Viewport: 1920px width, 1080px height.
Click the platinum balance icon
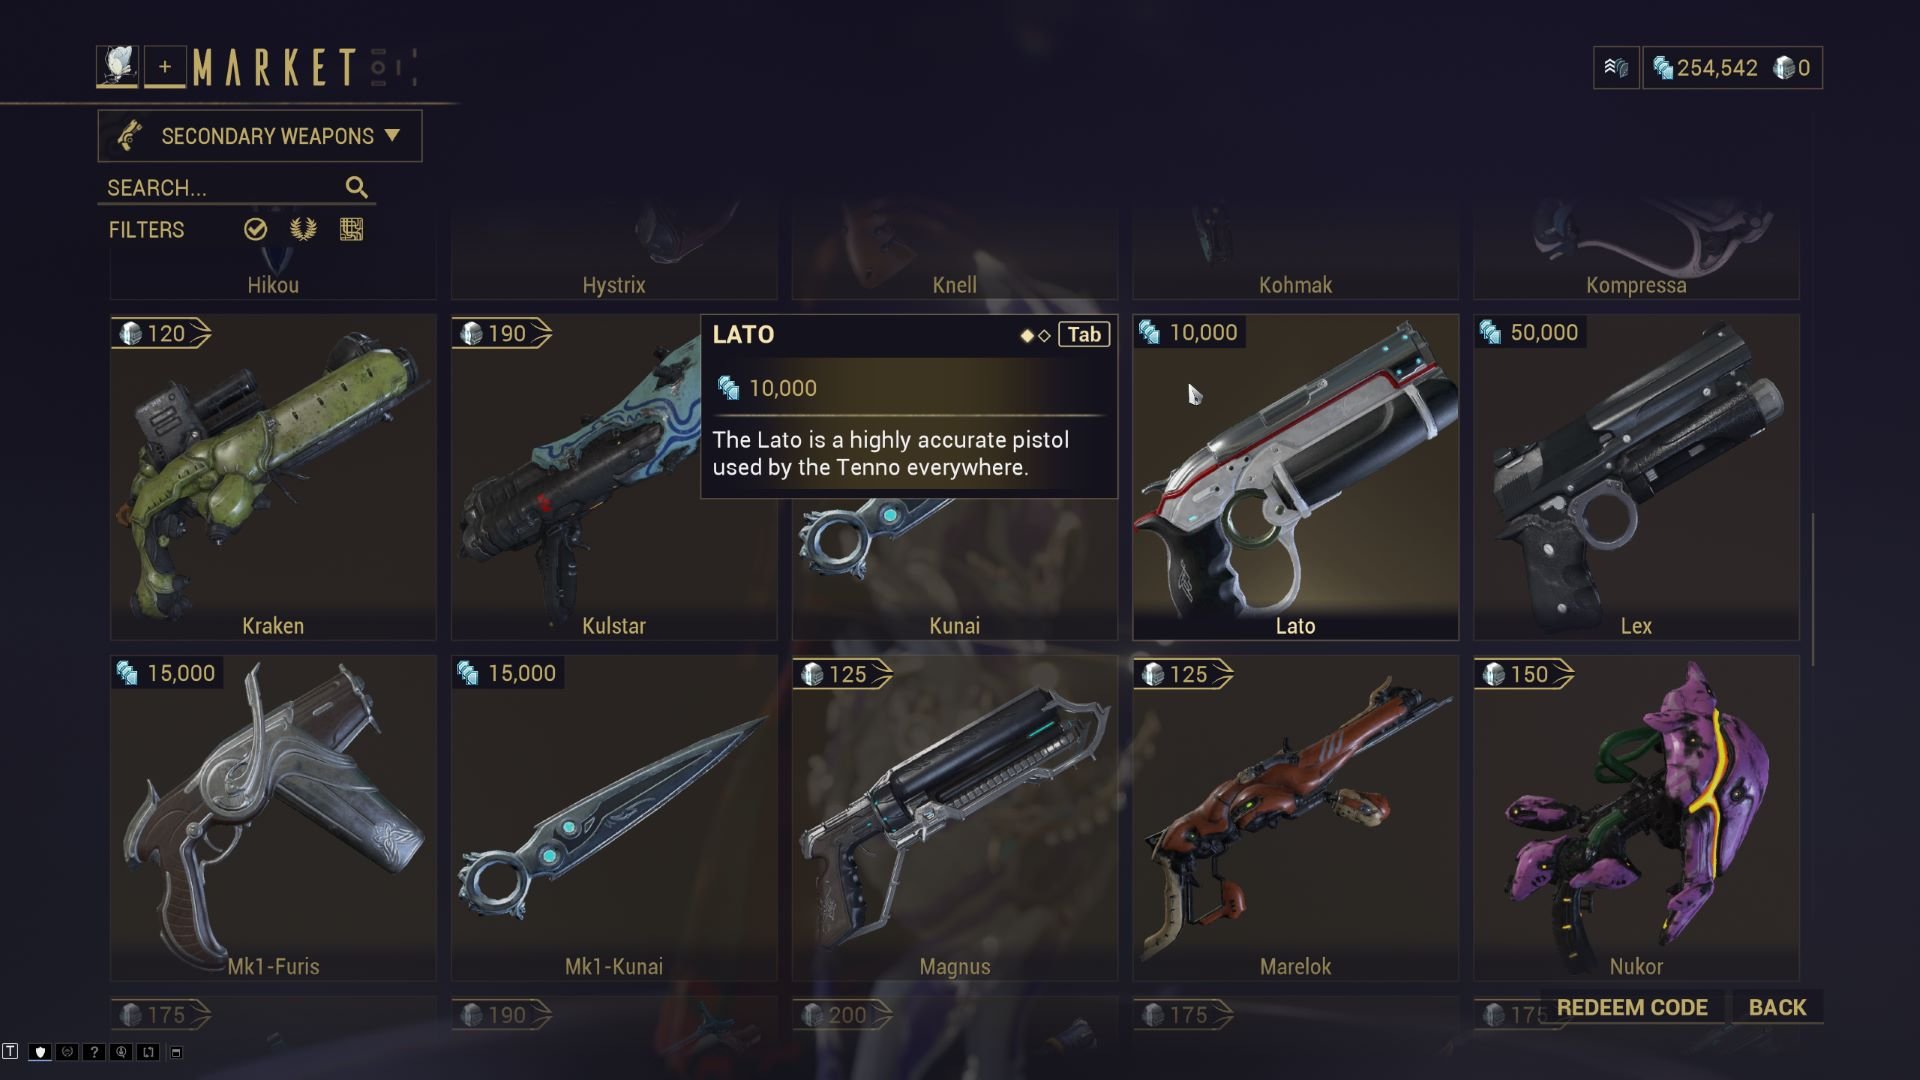point(1783,68)
